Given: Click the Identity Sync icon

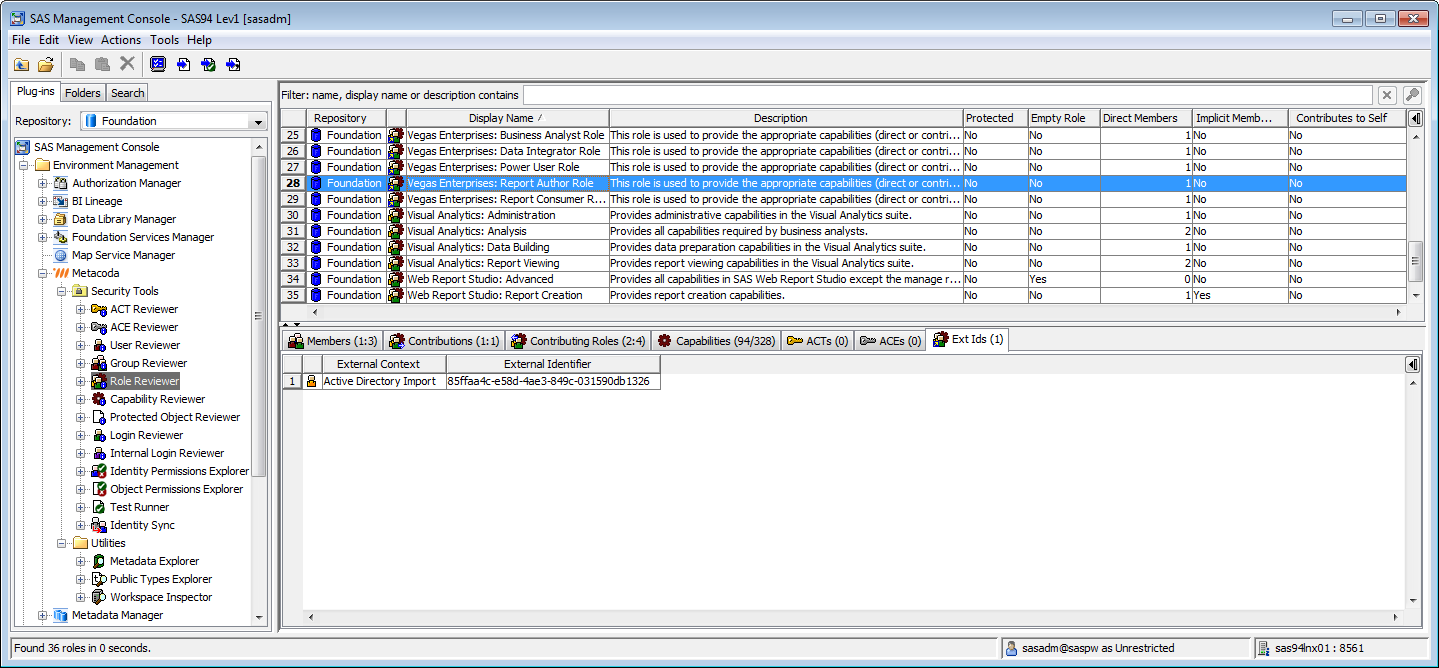Looking at the screenshot, I should coord(99,525).
